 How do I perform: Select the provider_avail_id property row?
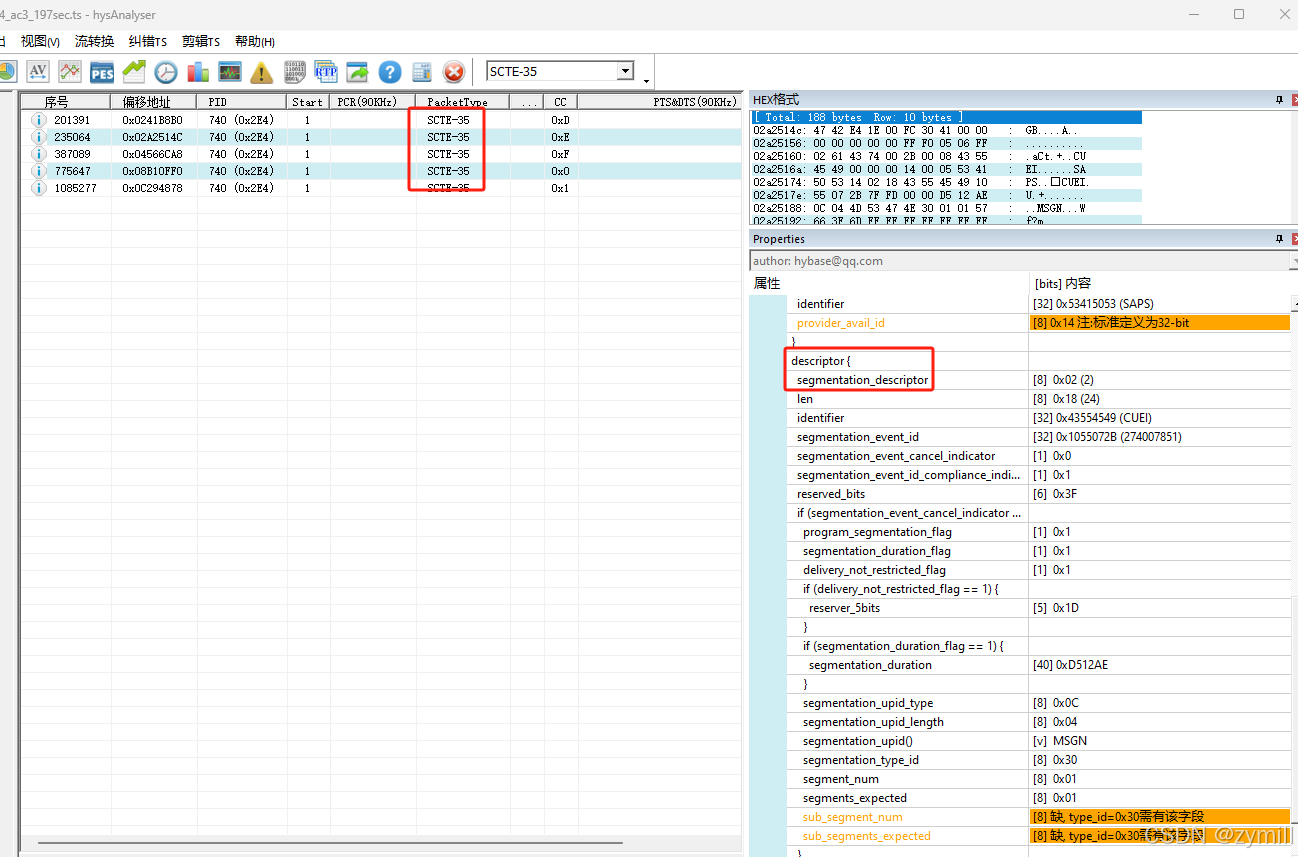click(1039, 323)
